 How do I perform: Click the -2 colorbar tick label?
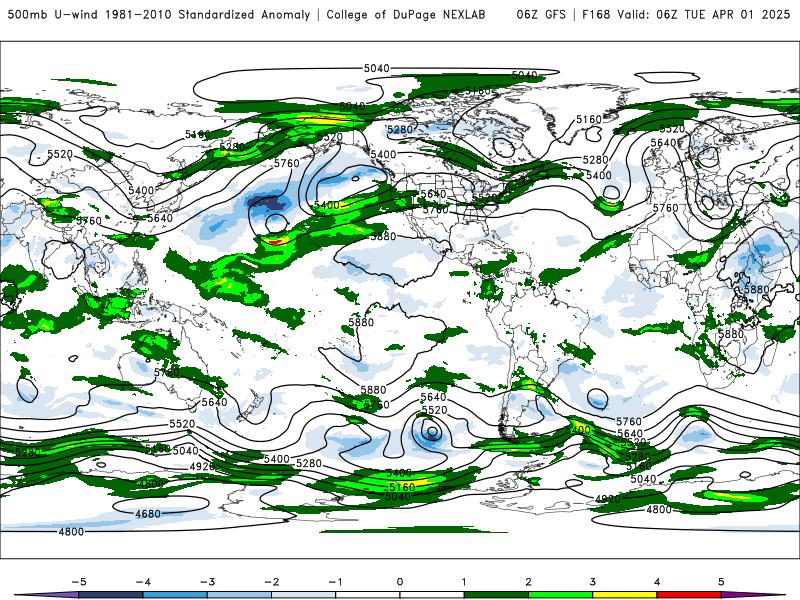(x=271, y=582)
